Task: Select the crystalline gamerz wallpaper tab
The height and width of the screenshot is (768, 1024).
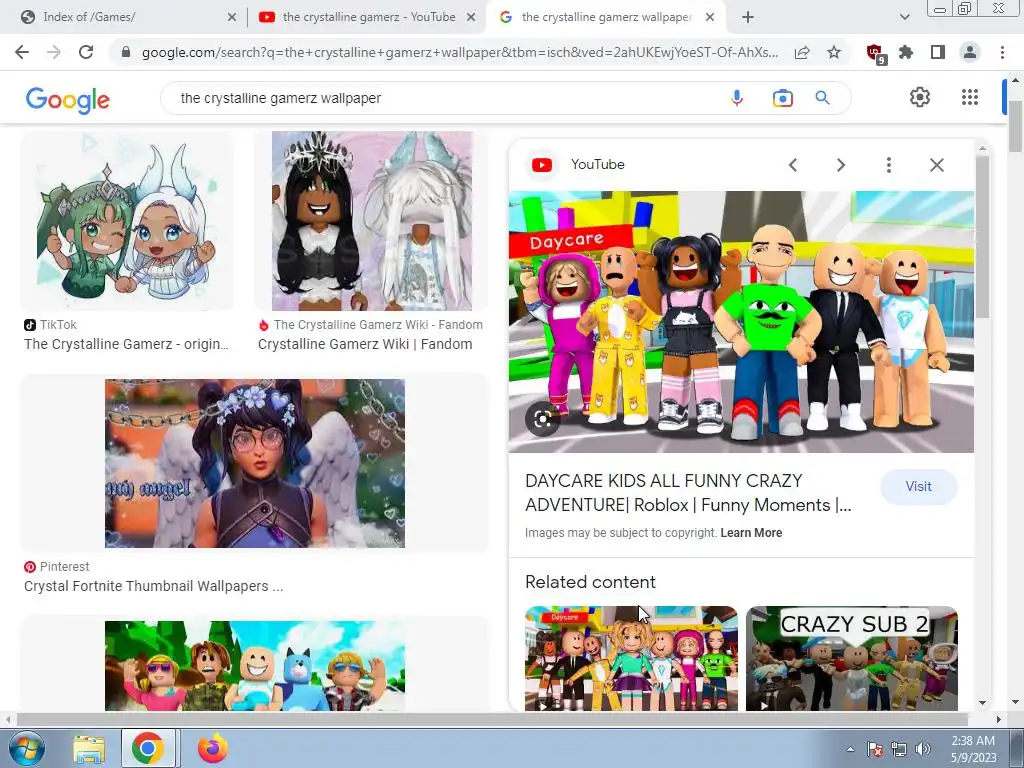Action: [607, 17]
